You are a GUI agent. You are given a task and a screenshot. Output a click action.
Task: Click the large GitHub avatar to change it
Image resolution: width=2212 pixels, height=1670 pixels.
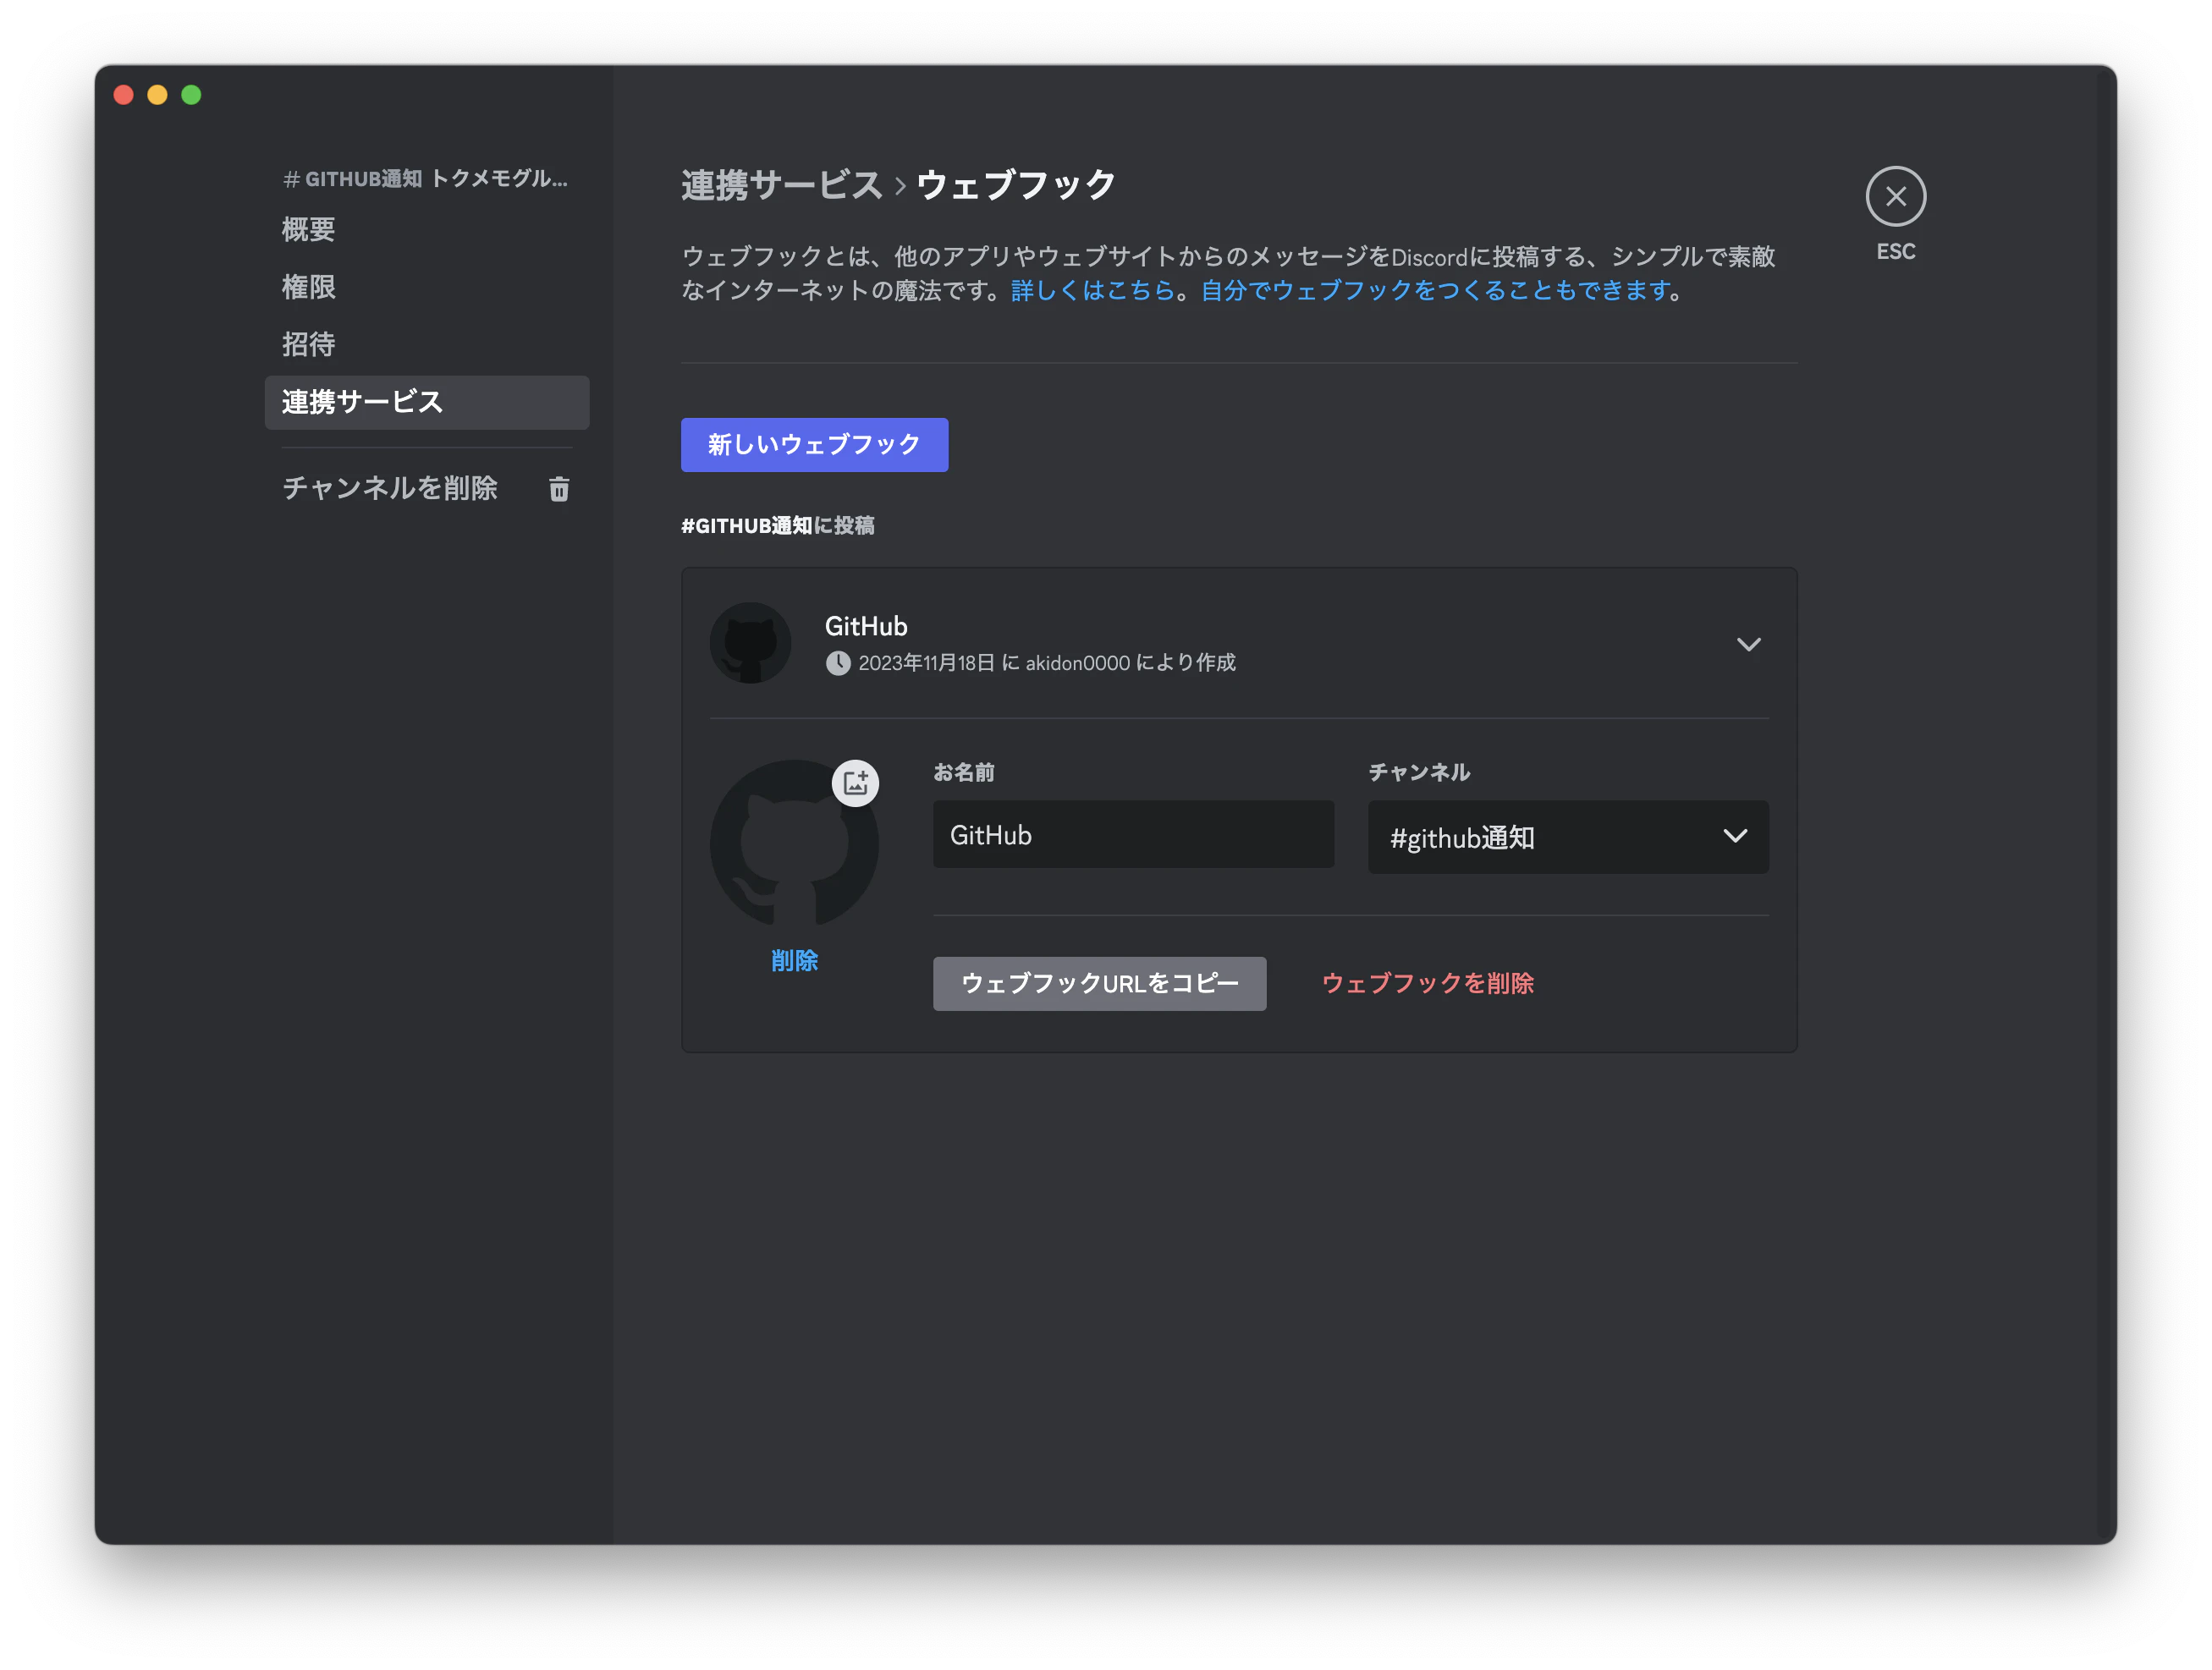[x=794, y=845]
